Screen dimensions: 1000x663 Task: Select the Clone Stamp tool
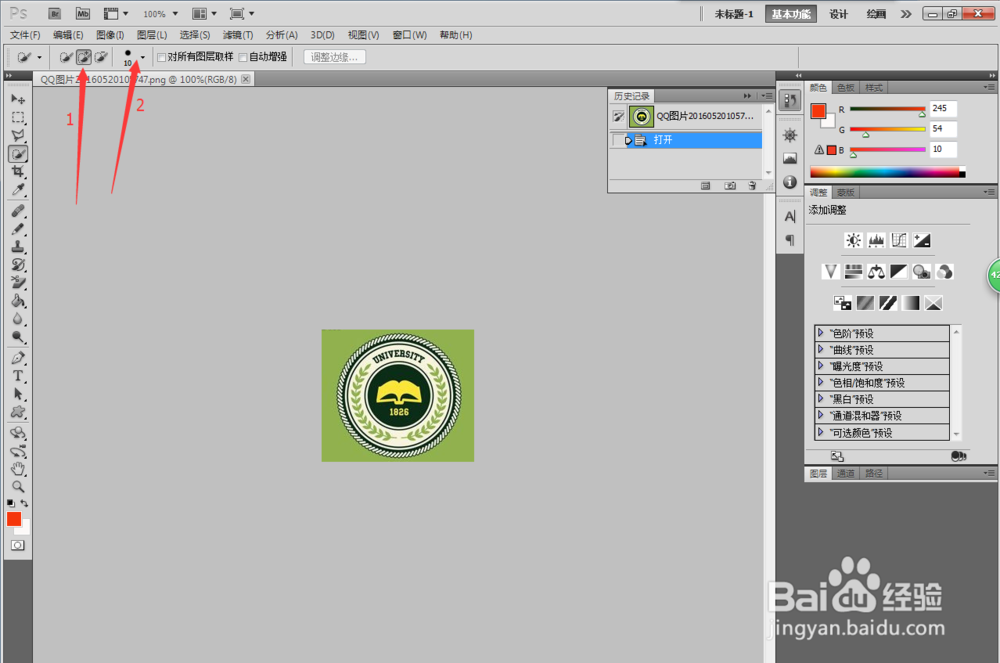coord(18,247)
